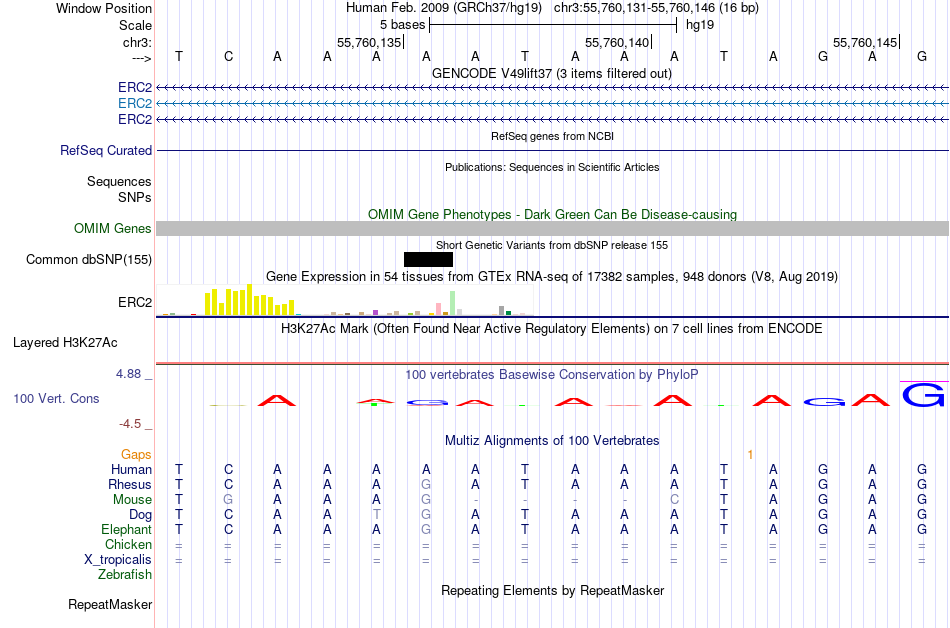Click the Elephant species label

(x=127, y=529)
